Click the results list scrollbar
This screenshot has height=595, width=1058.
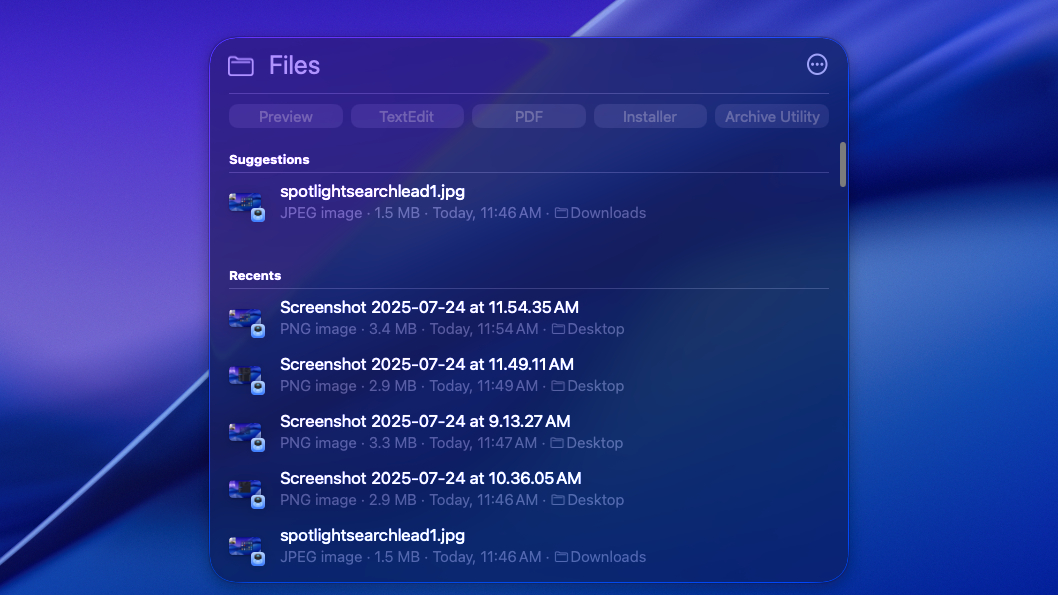click(x=843, y=164)
